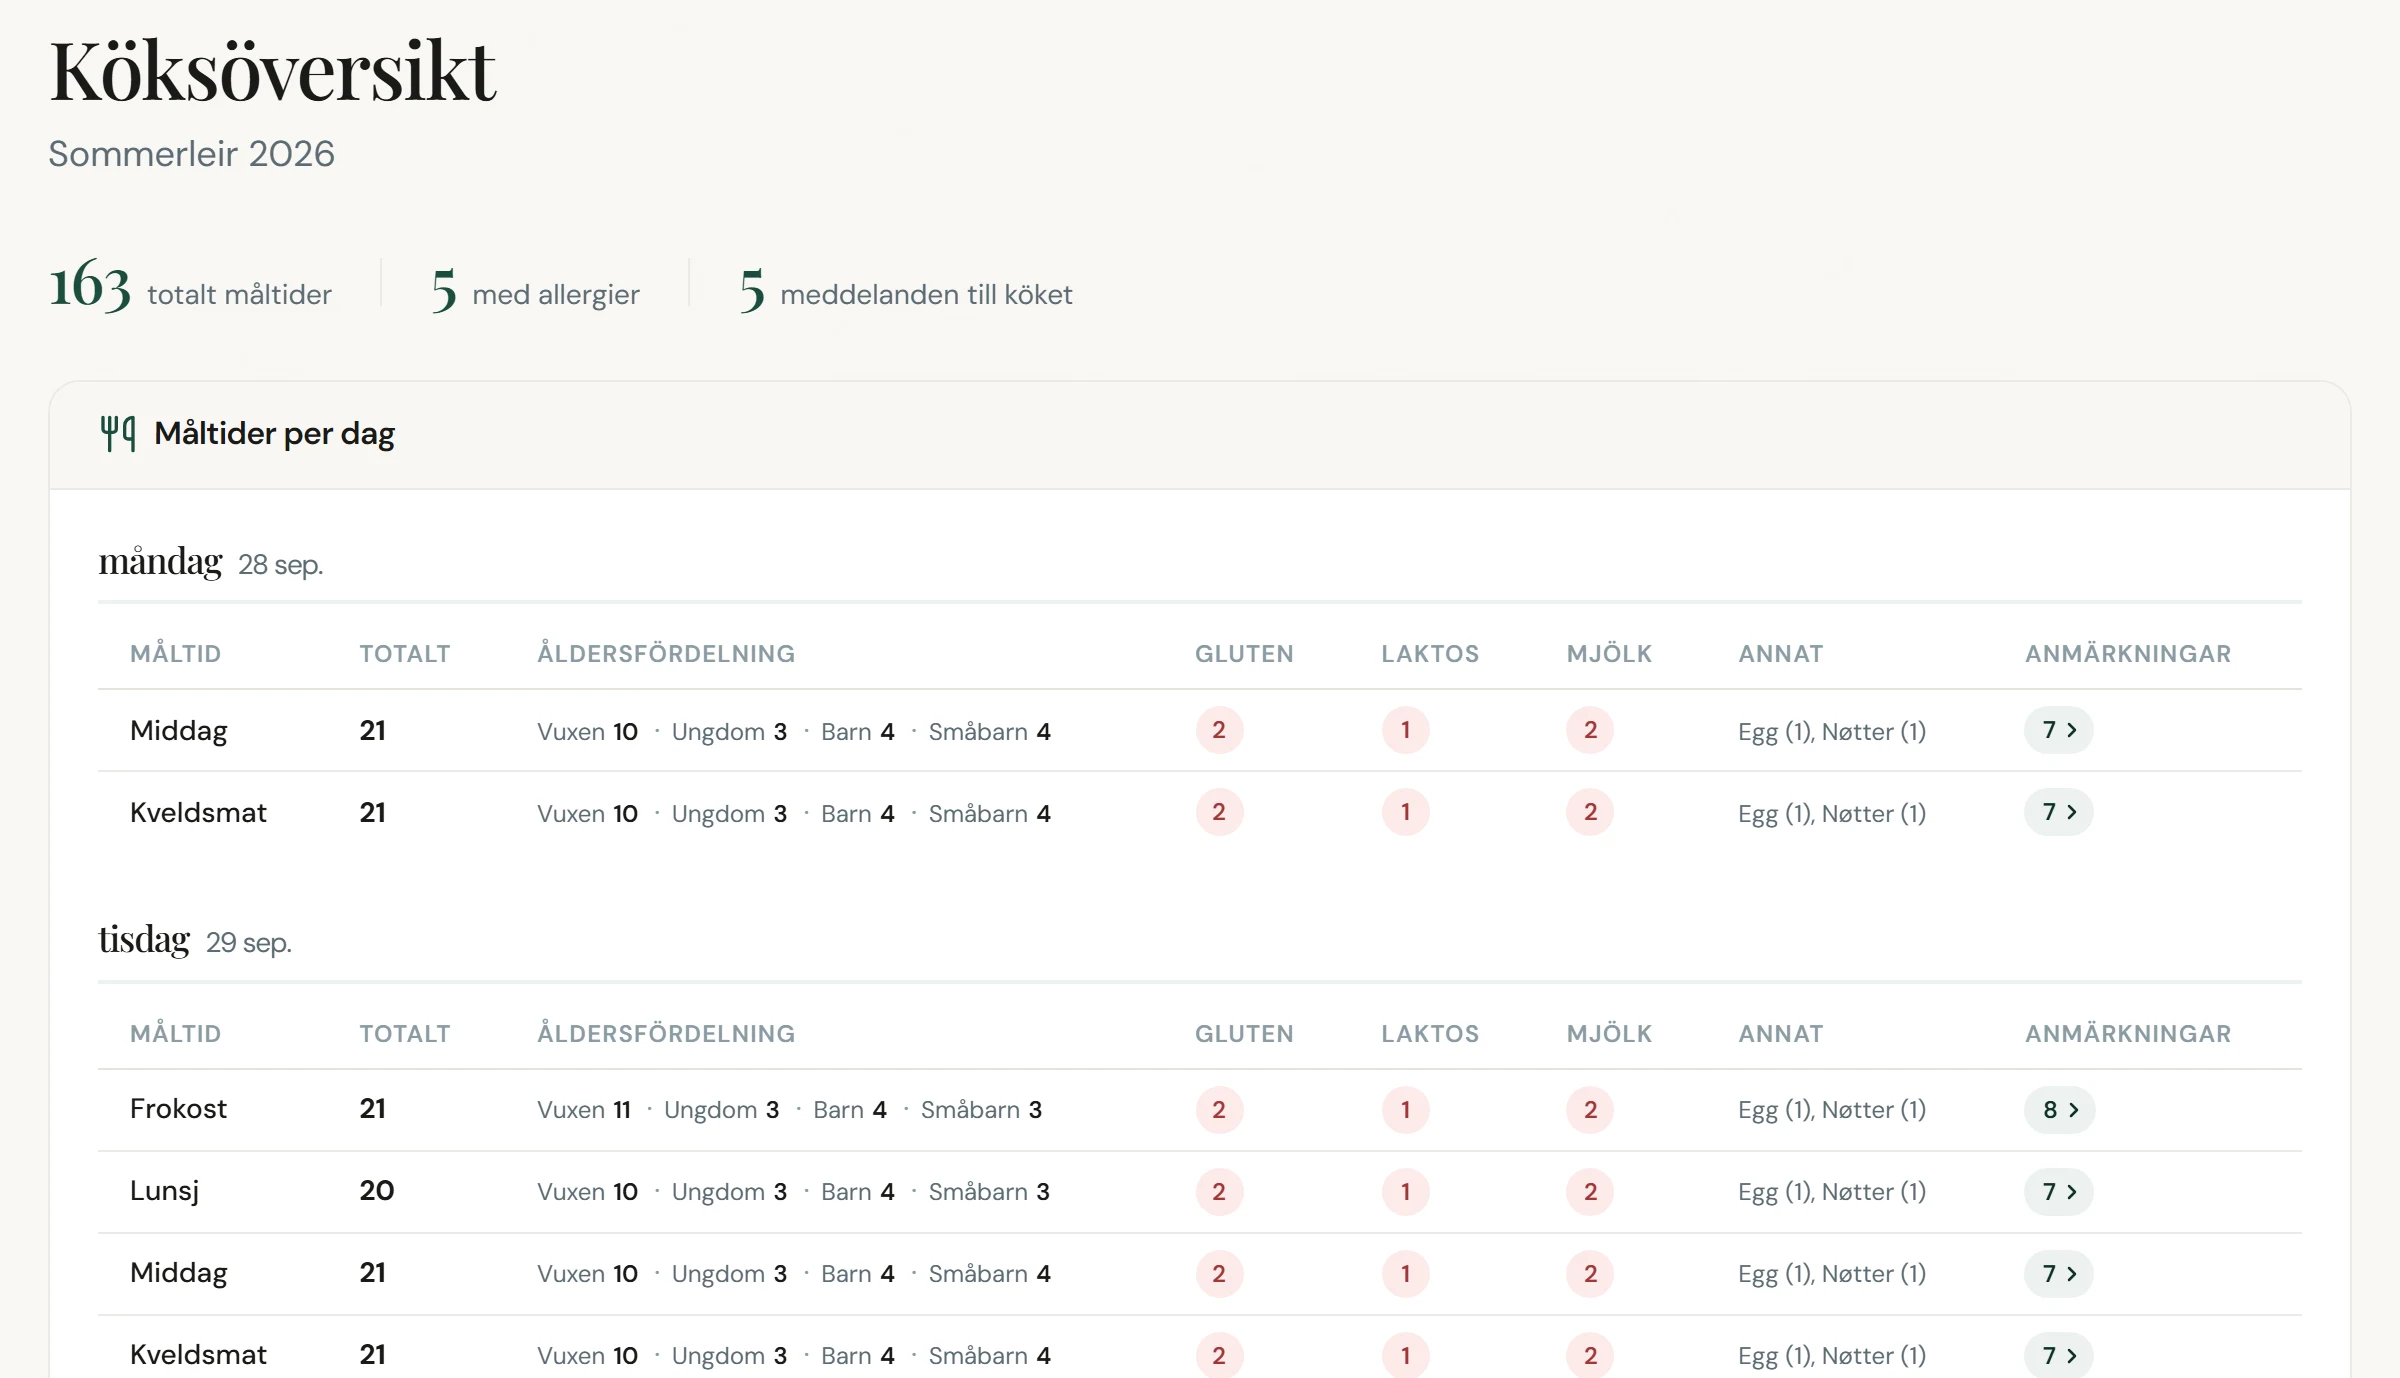
Task: Click the MJÖLK column header in Monday table
Action: (1609, 654)
